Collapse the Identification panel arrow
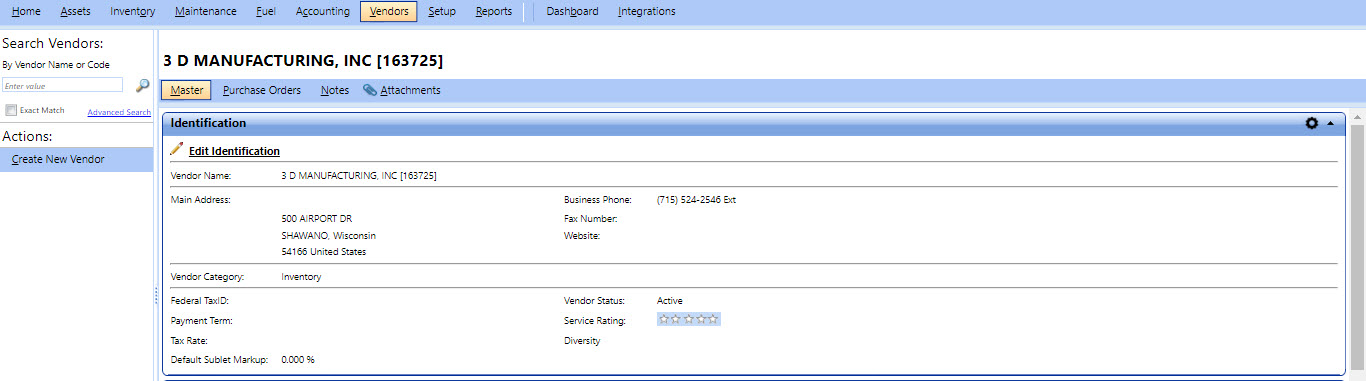 pyautogui.click(x=1330, y=123)
